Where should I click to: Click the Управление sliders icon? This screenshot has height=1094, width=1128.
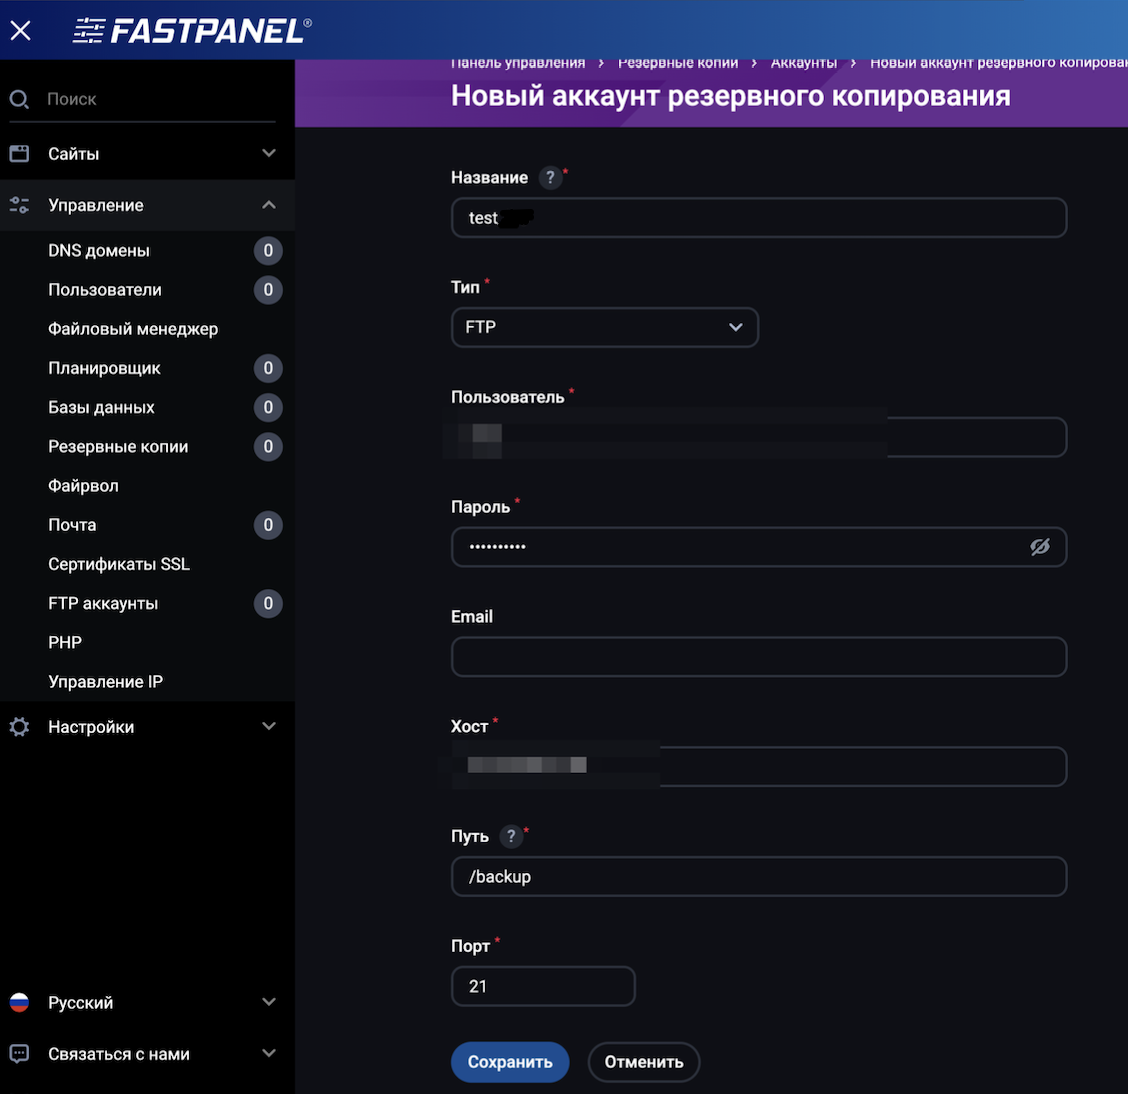pos(19,204)
